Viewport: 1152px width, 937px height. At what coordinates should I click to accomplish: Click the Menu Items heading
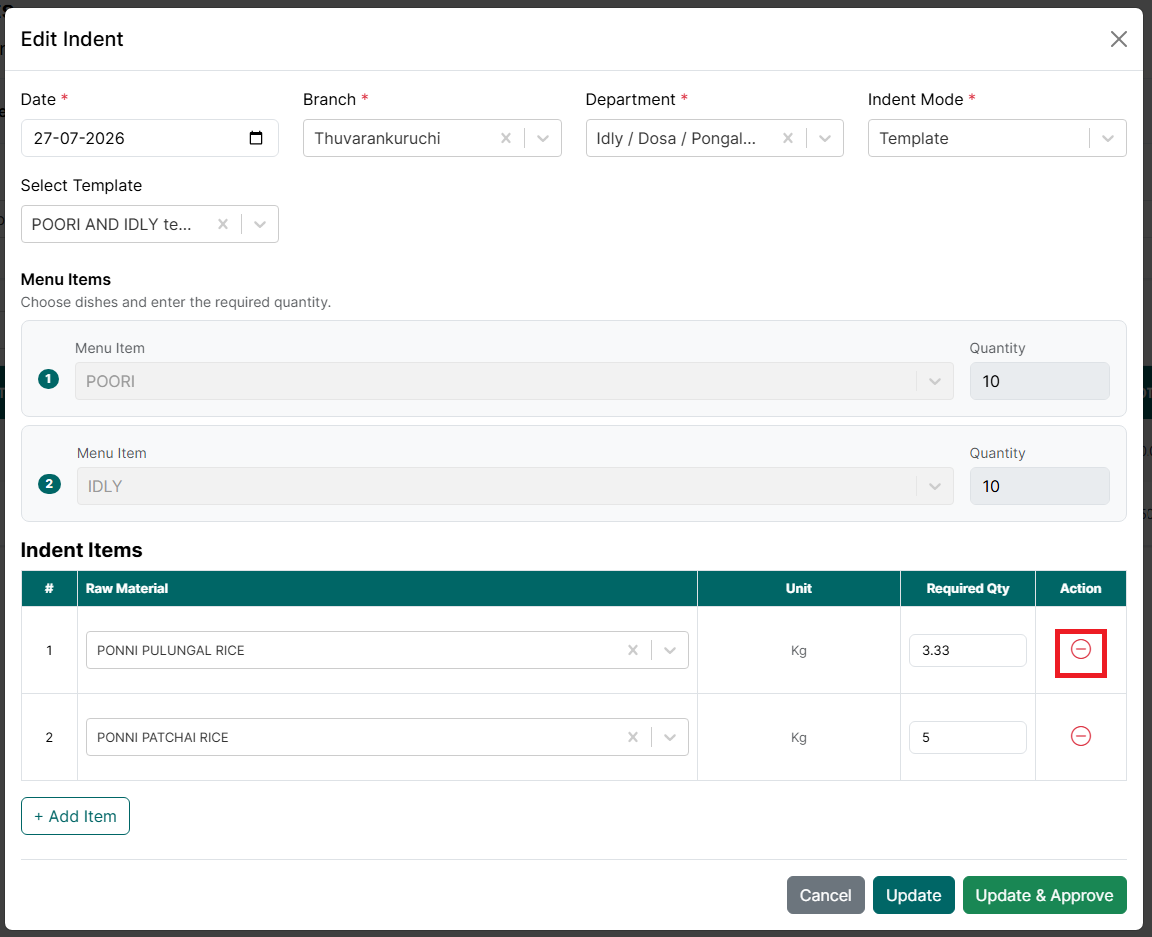click(65, 279)
